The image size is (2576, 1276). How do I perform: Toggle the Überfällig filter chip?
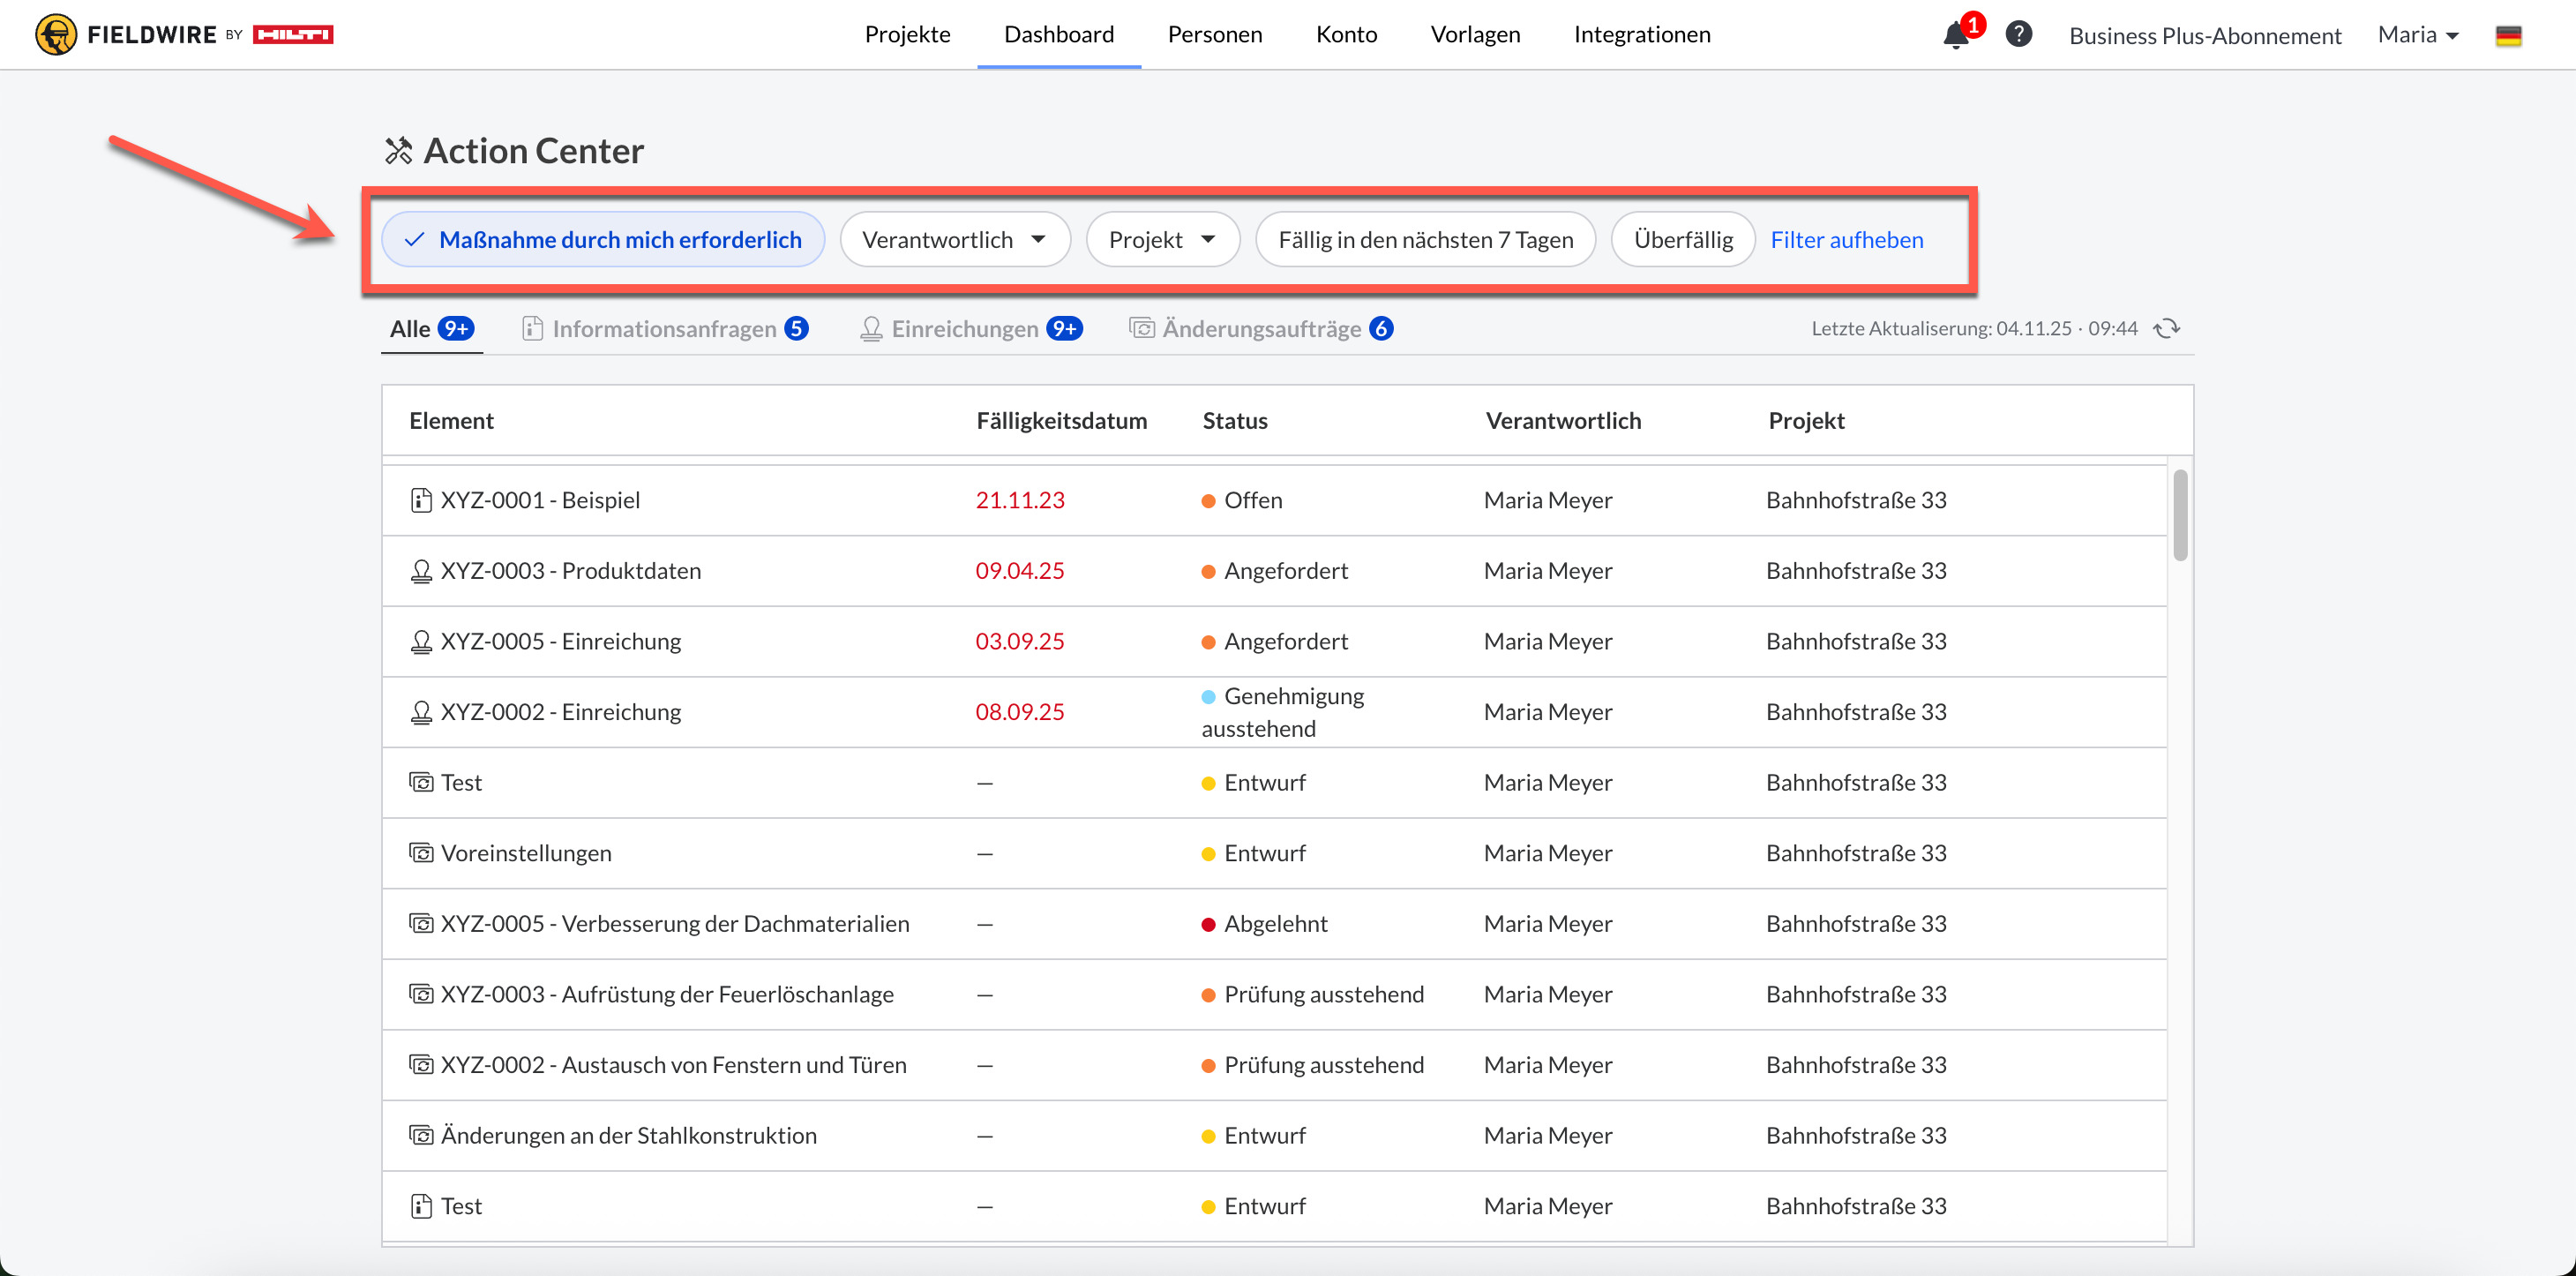(x=1683, y=240)
